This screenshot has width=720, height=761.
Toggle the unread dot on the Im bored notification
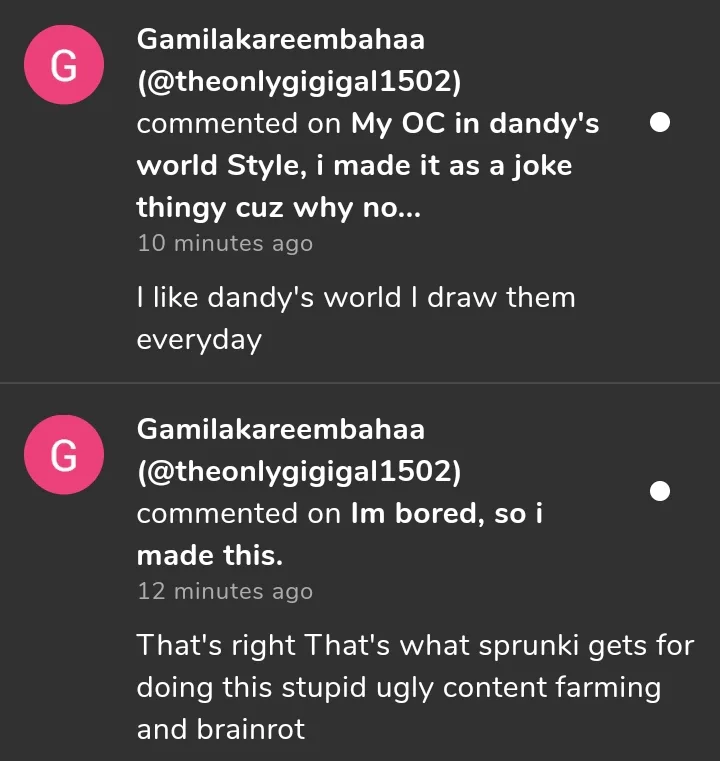[659, 491]
